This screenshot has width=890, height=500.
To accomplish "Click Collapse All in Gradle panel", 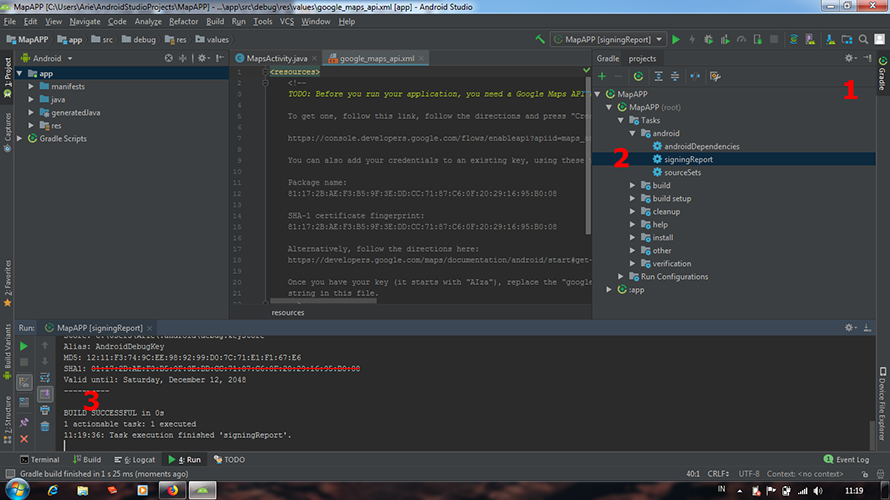I will tap(675, 76).
